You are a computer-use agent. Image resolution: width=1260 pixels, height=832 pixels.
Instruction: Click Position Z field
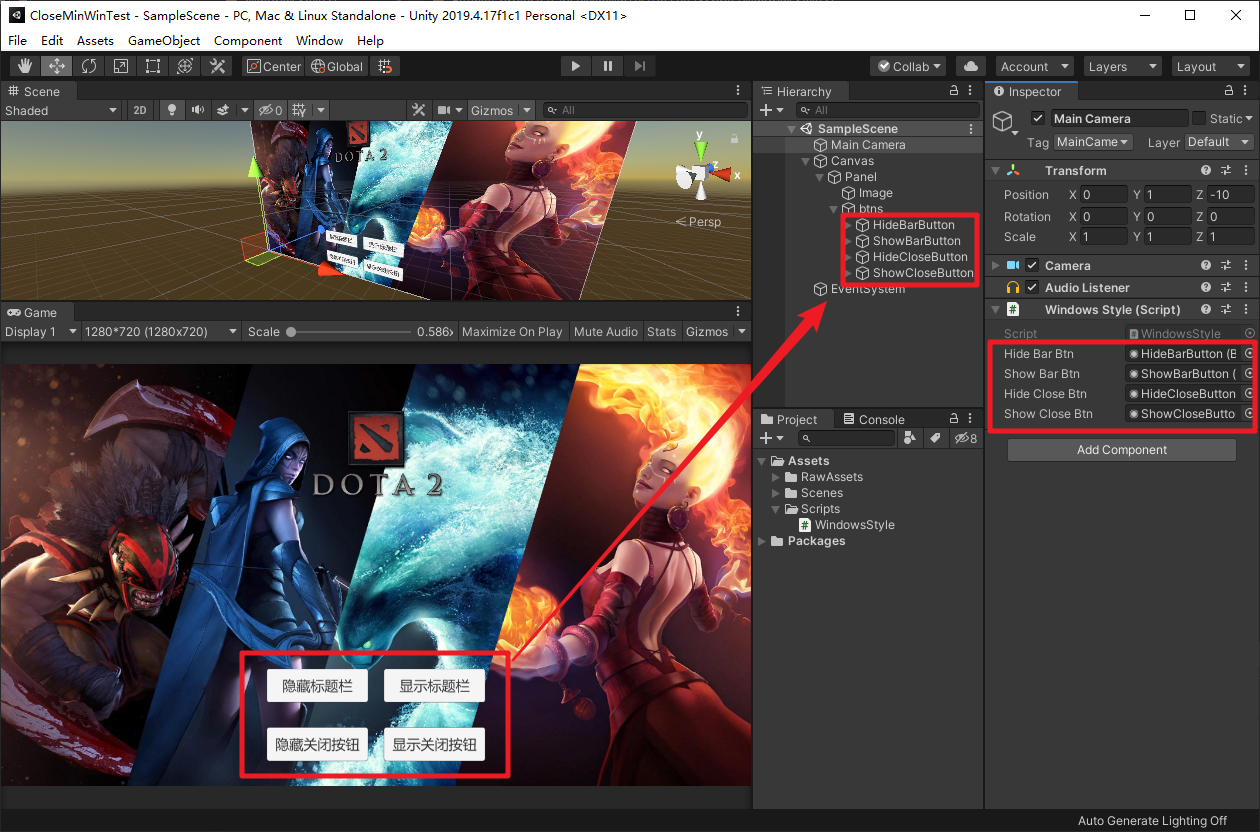(1229, 194)
